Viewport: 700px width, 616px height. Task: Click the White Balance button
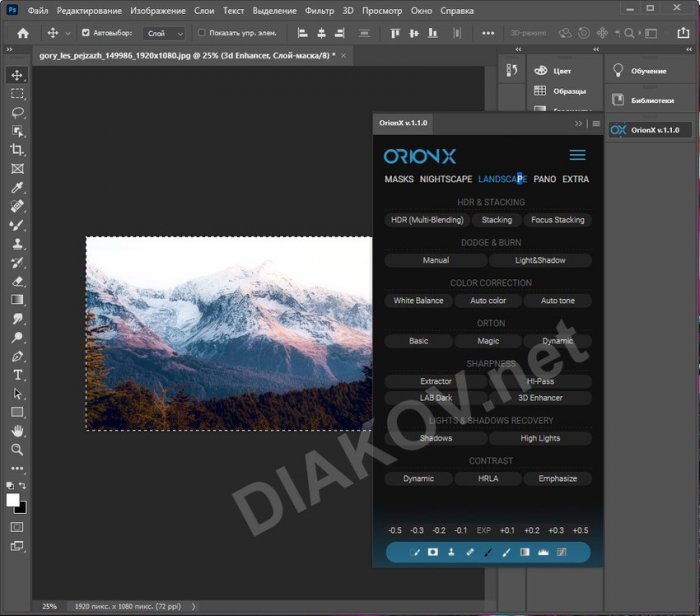tap(418, 300)
